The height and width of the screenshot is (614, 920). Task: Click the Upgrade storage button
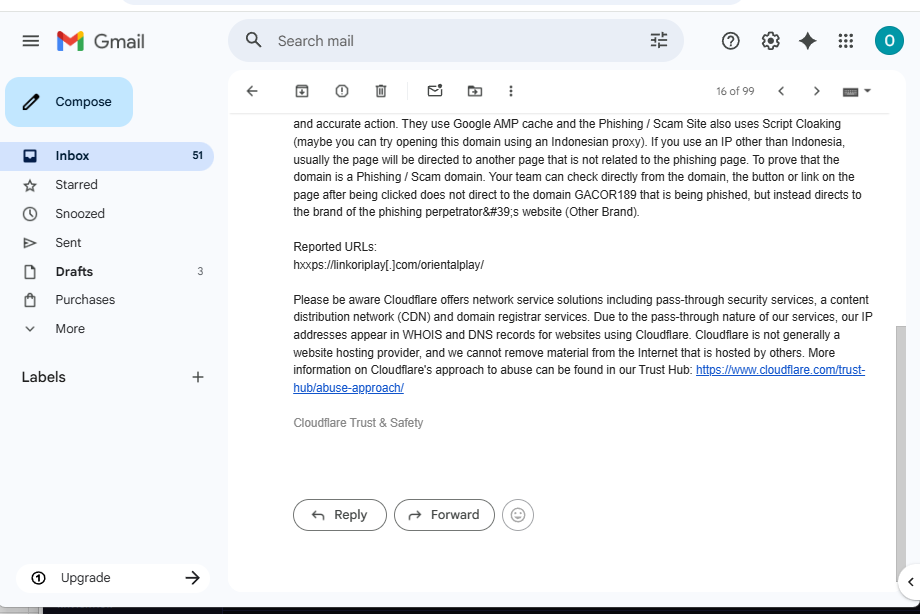coord(113,578)
